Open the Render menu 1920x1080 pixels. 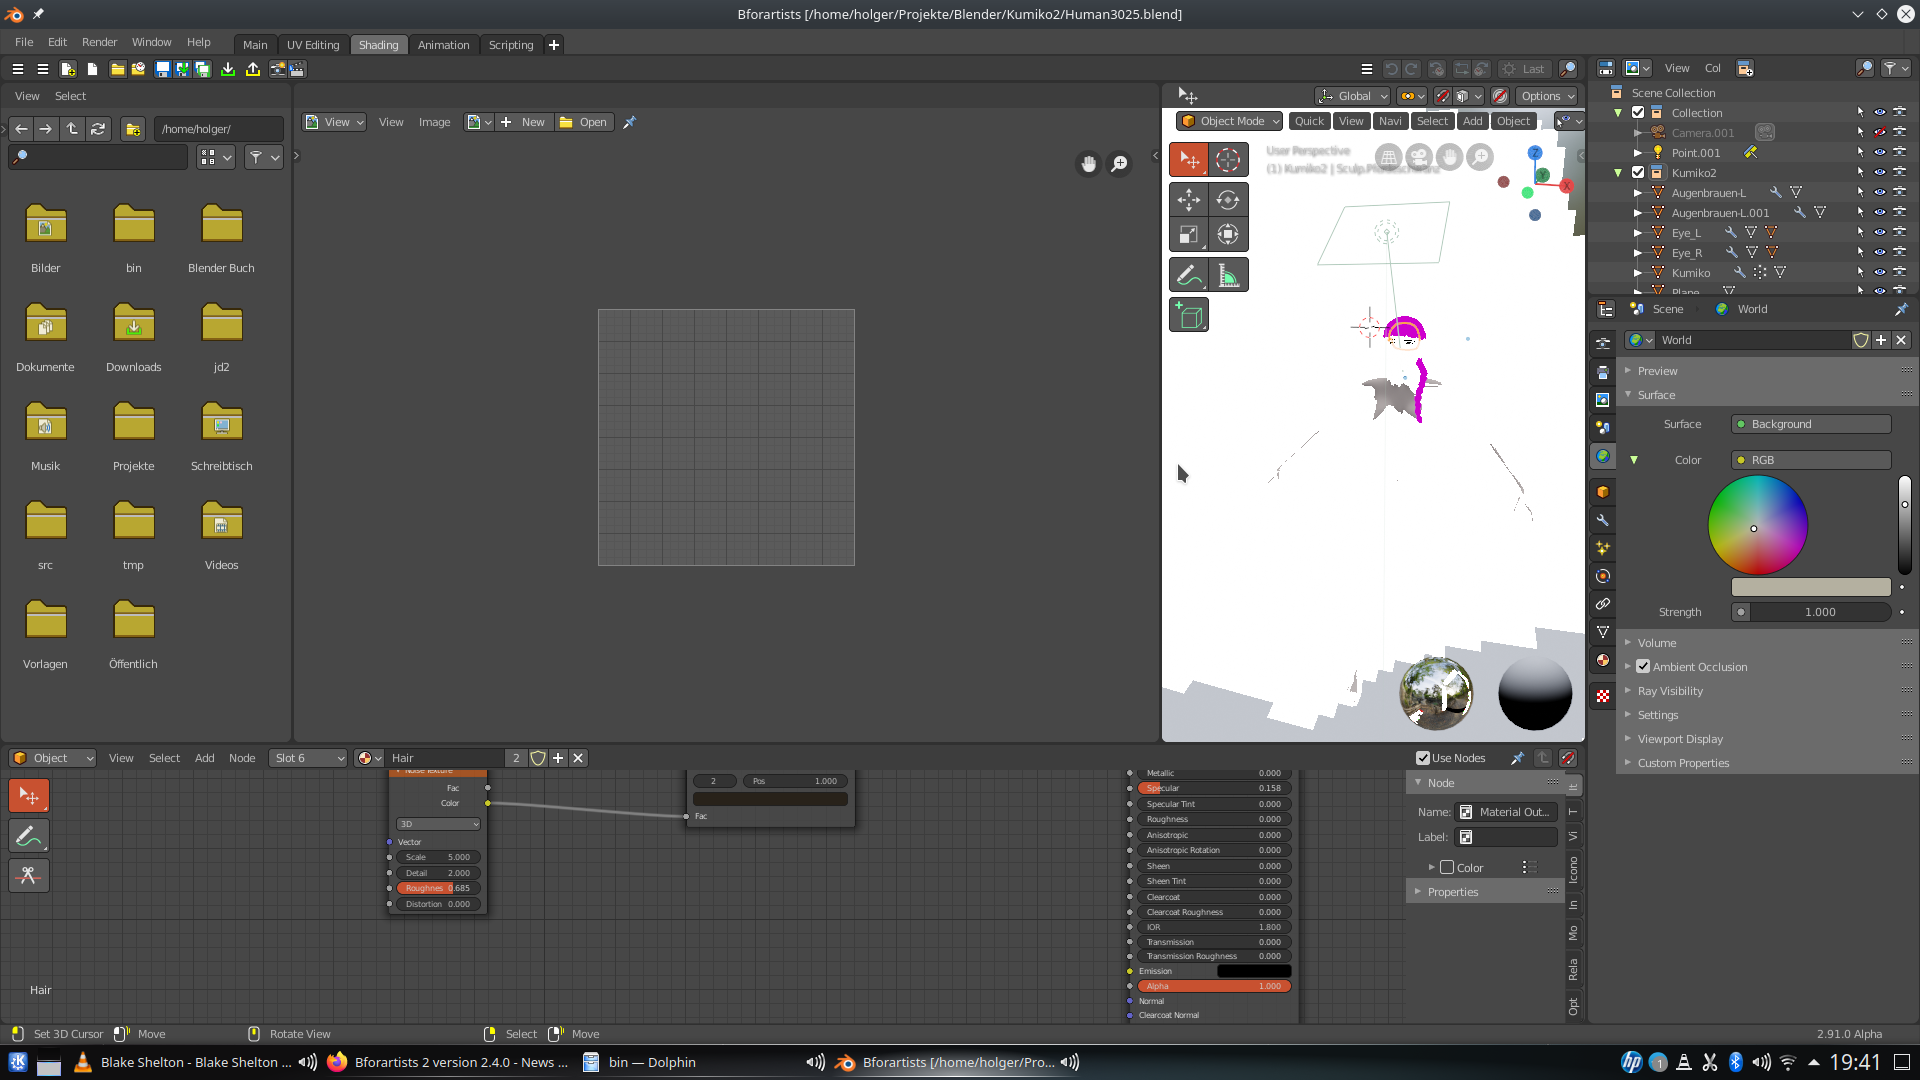pyautogui.click(x=99, y=42)
